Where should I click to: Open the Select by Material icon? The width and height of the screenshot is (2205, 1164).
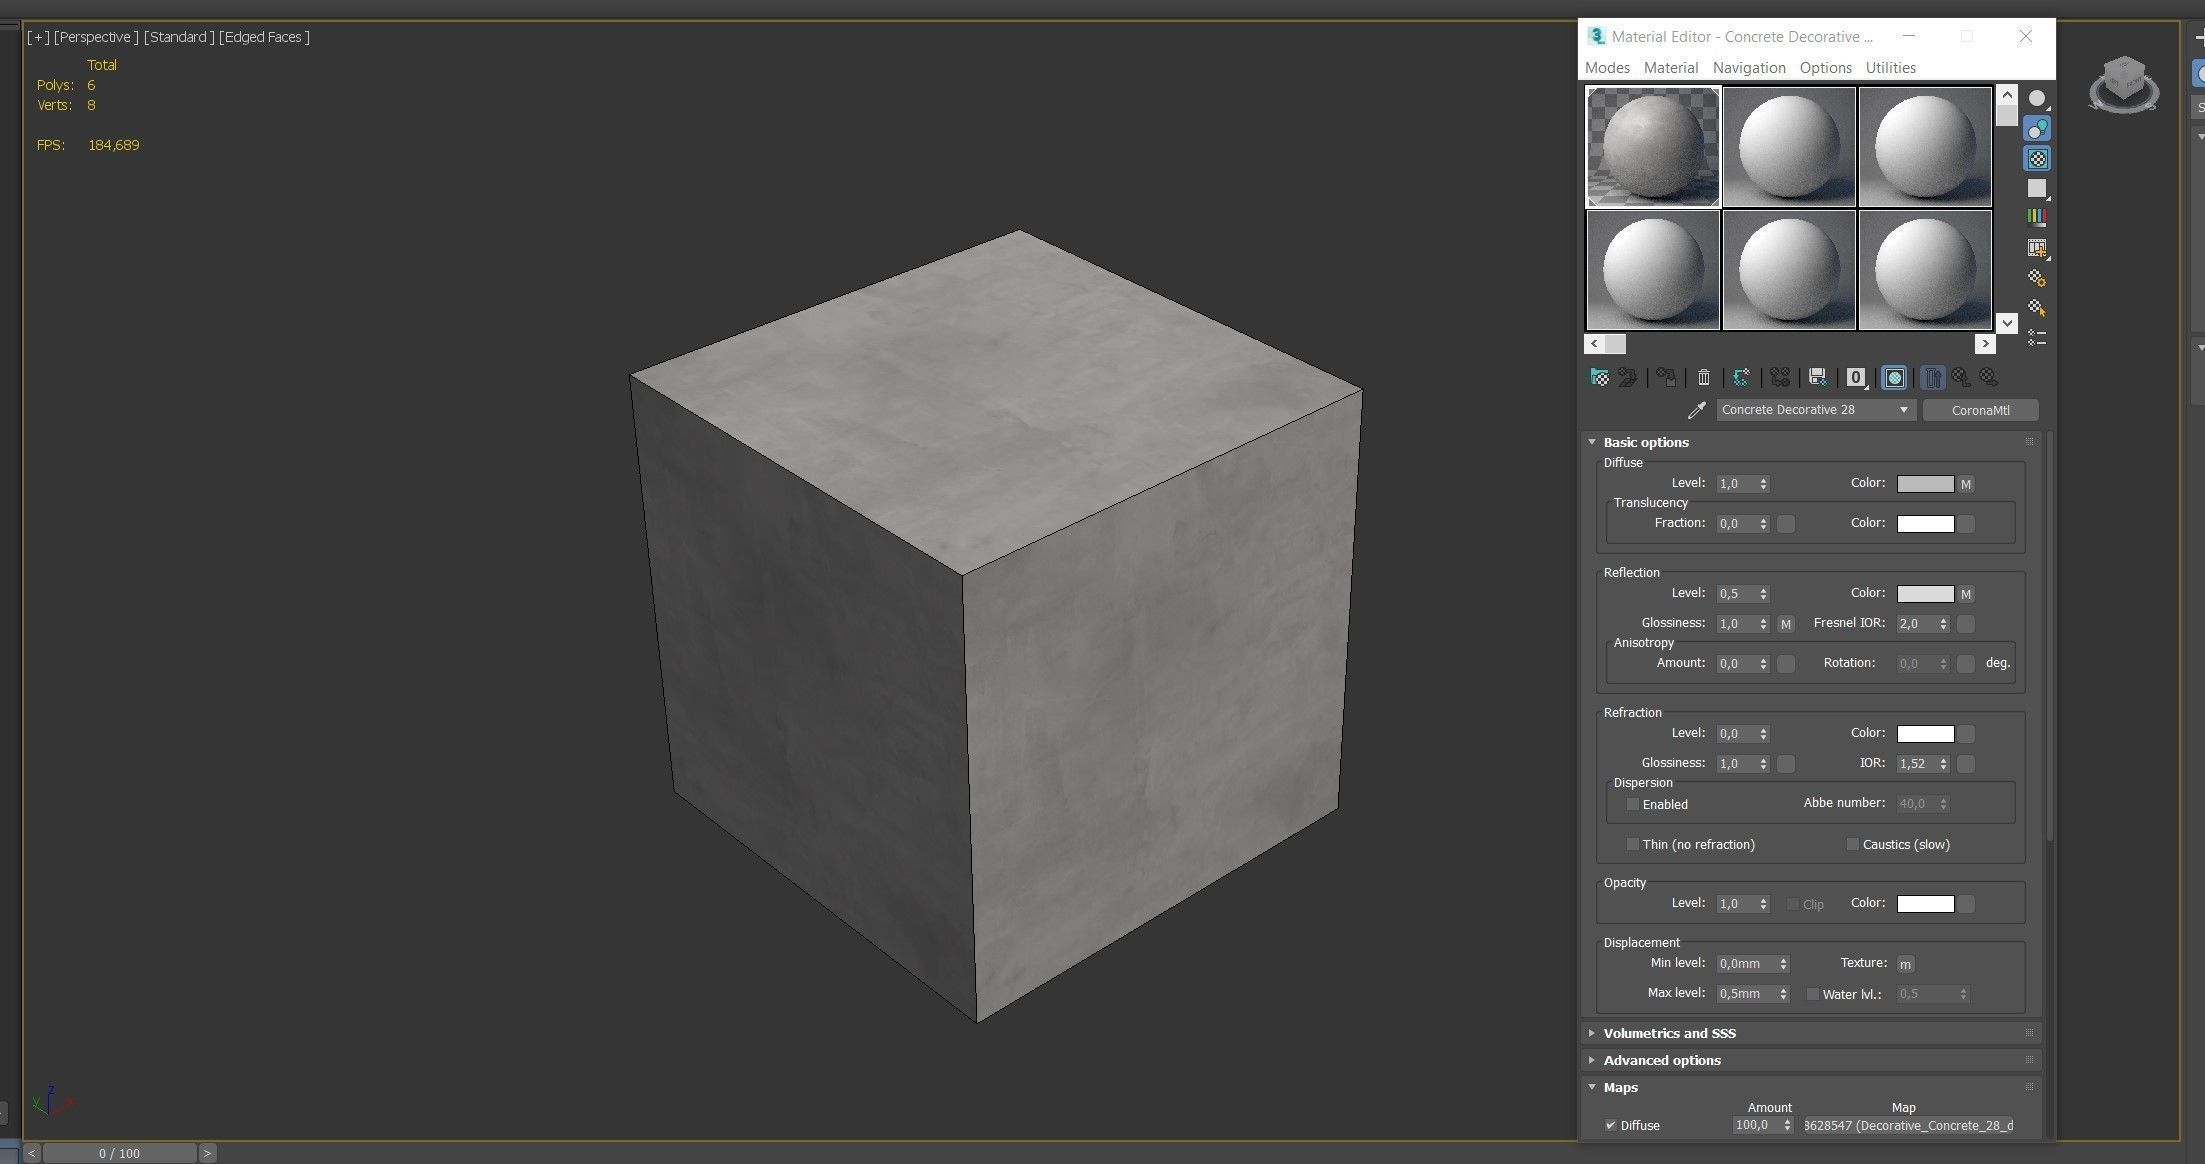2037,307
